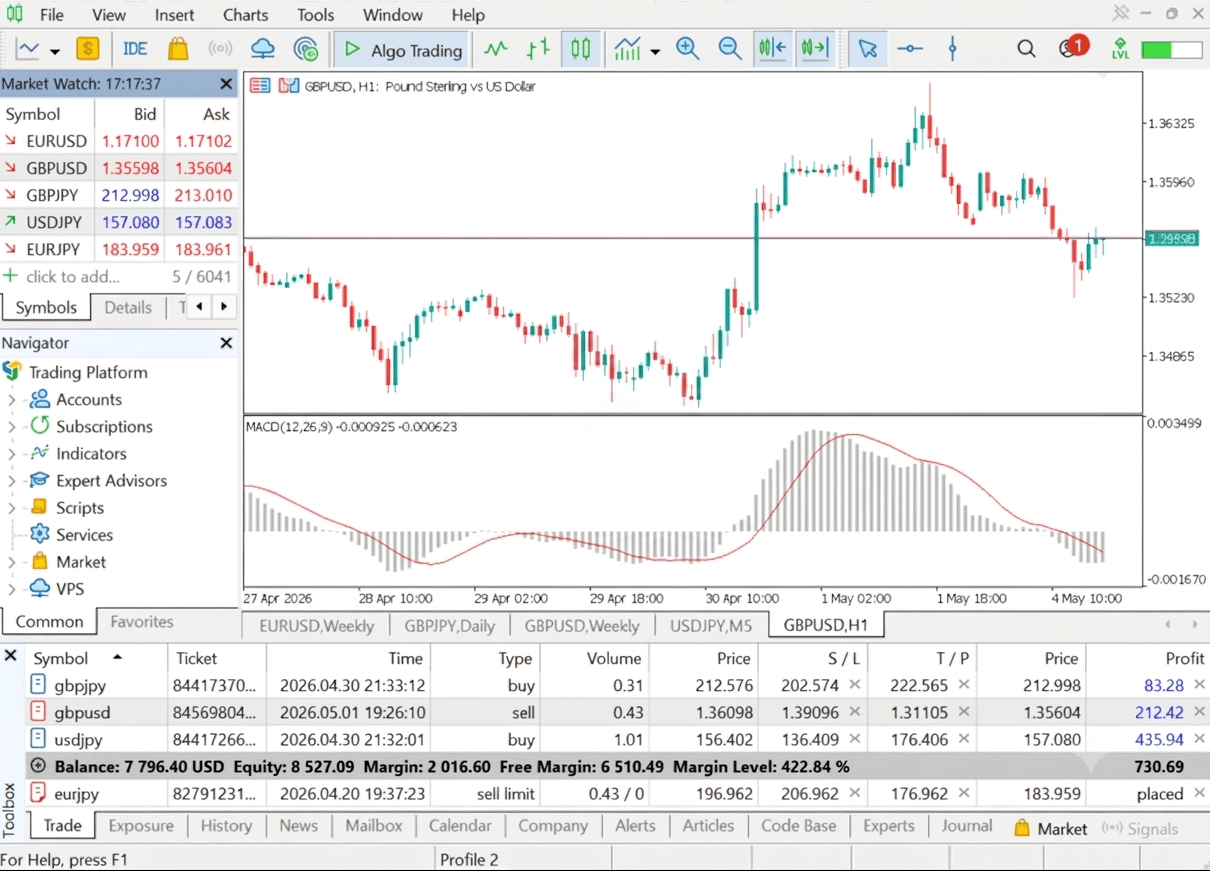Select the vertical line drawing tool

tap(952, 49)
